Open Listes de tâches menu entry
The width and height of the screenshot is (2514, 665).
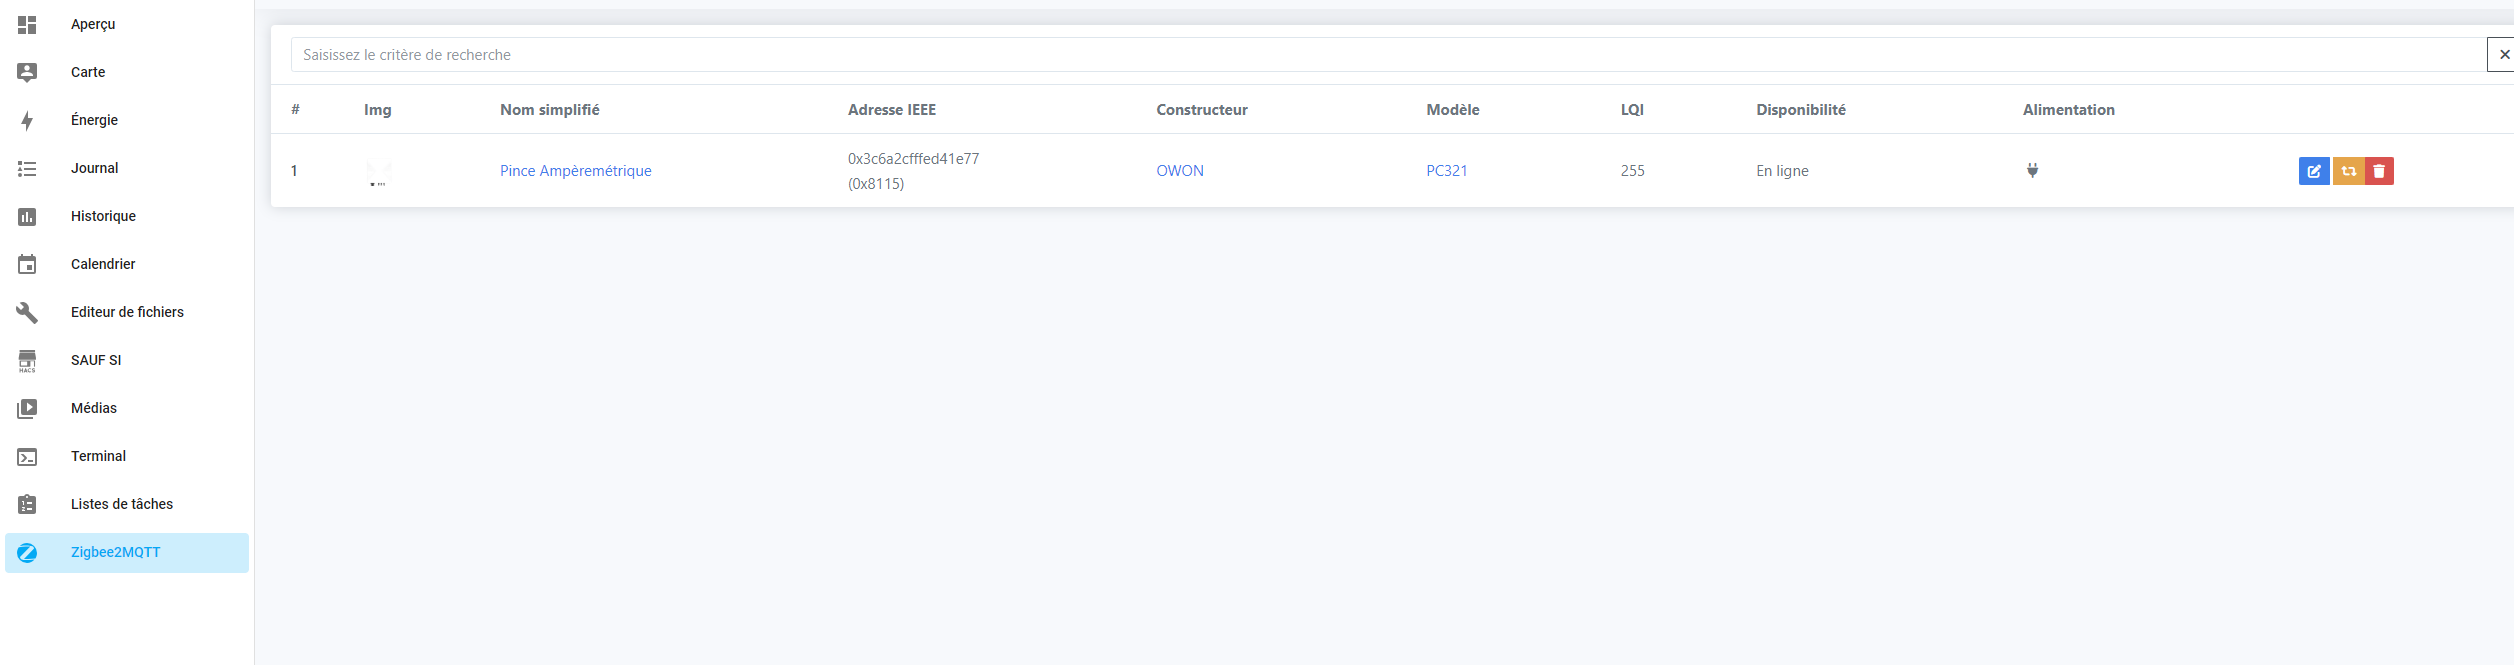(x=122, y=504)
